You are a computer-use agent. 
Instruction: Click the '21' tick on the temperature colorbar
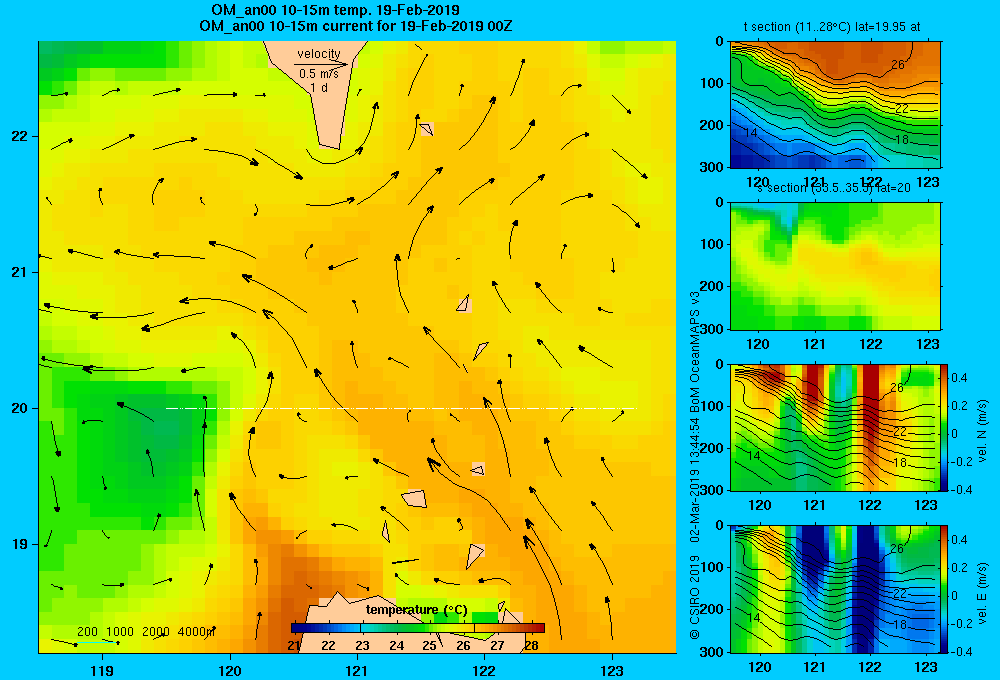click(x=294, y=646)
